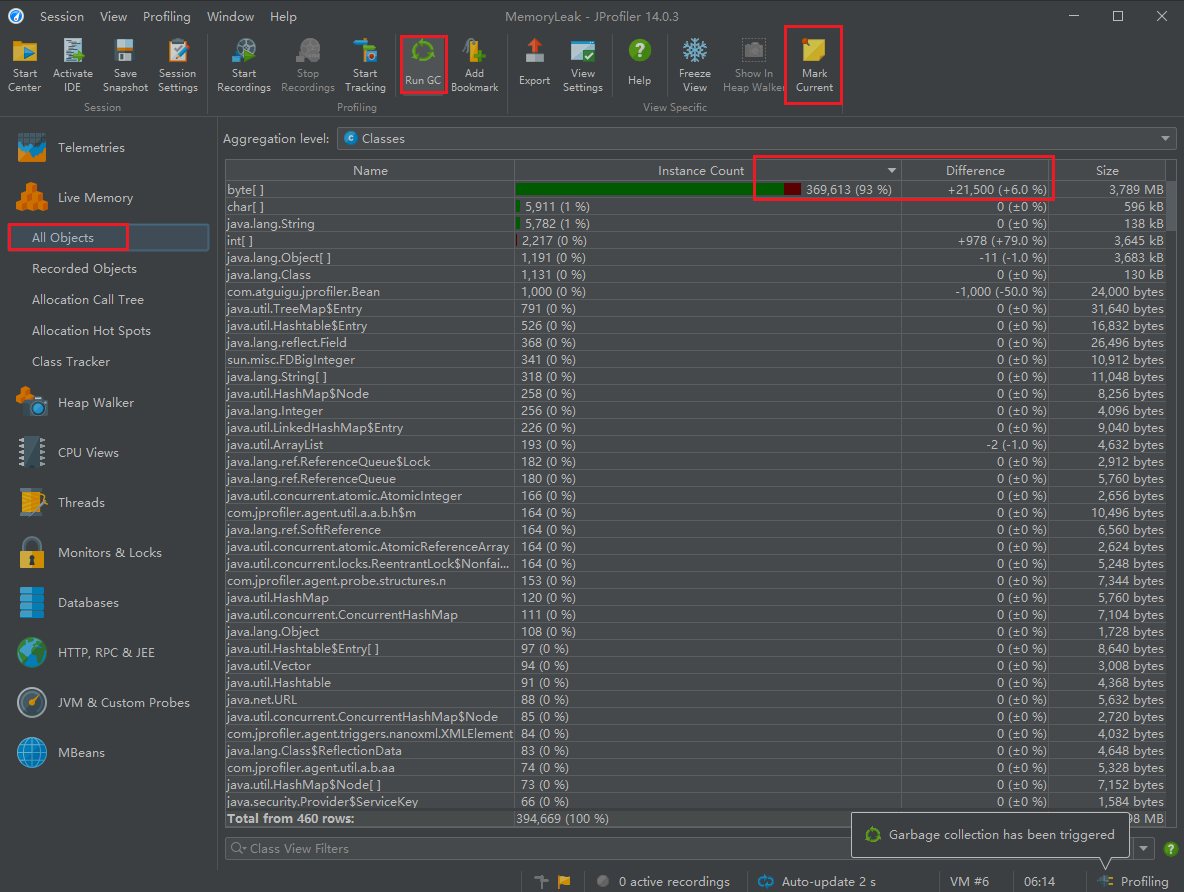Click the Start Tracking icon
The width and height of the screenshot is (1184, 892).
pos(365,66)
